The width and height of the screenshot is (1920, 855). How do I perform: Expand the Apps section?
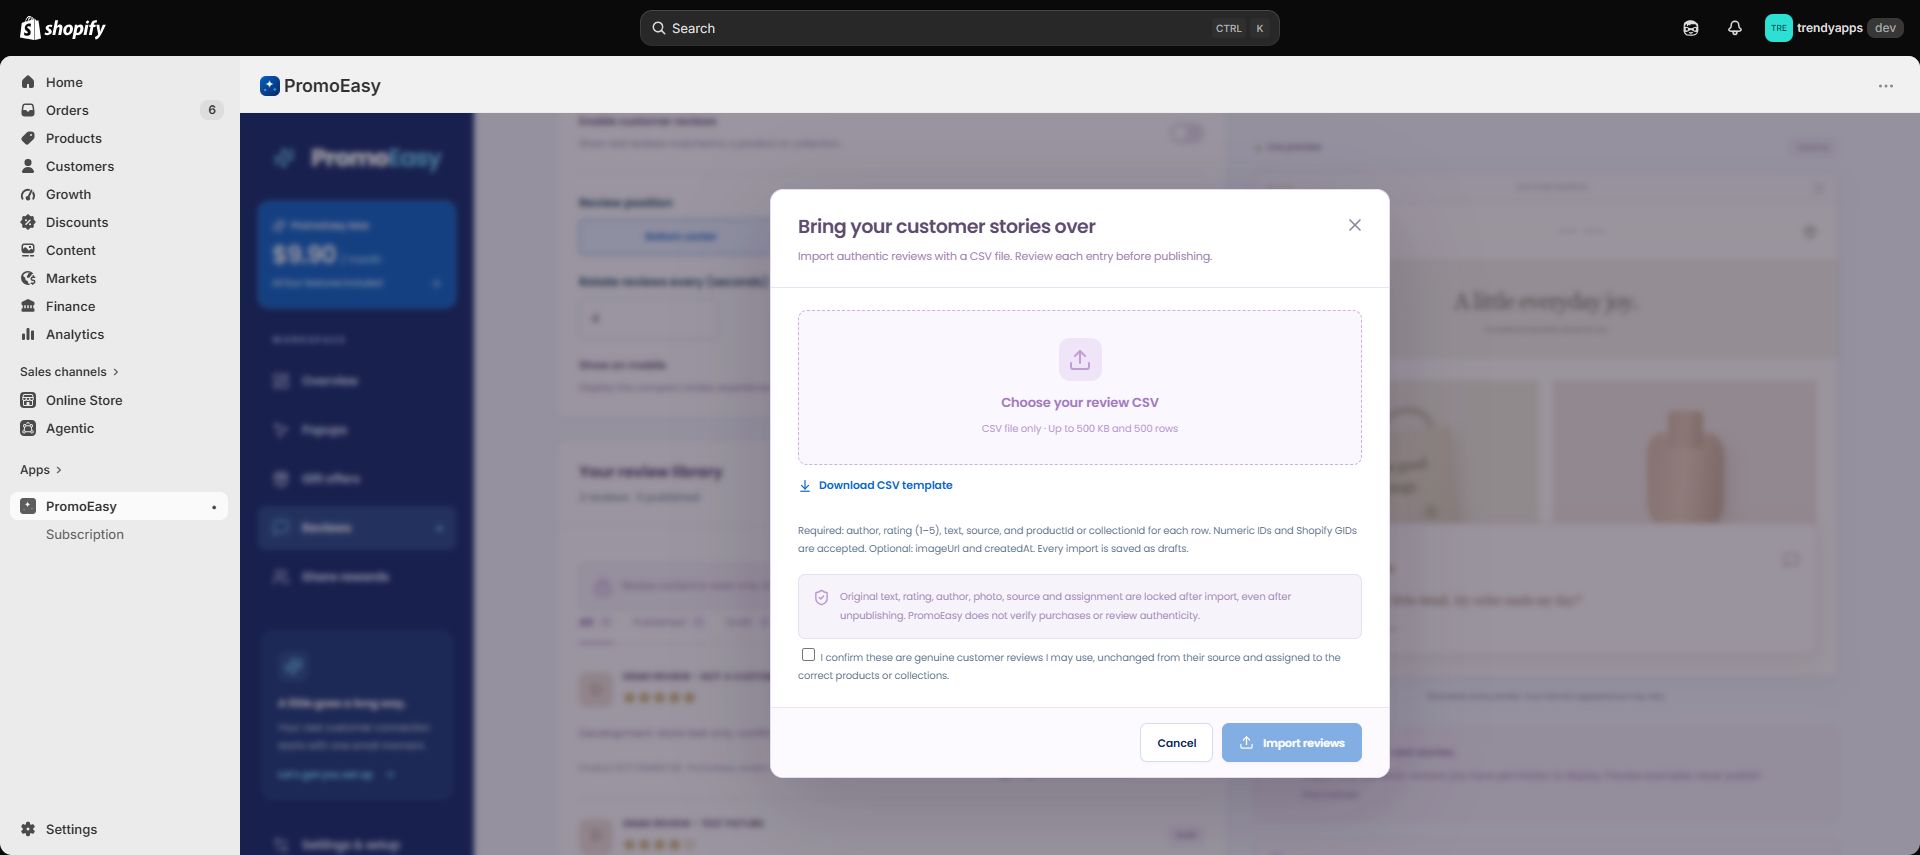coord(41,470)
